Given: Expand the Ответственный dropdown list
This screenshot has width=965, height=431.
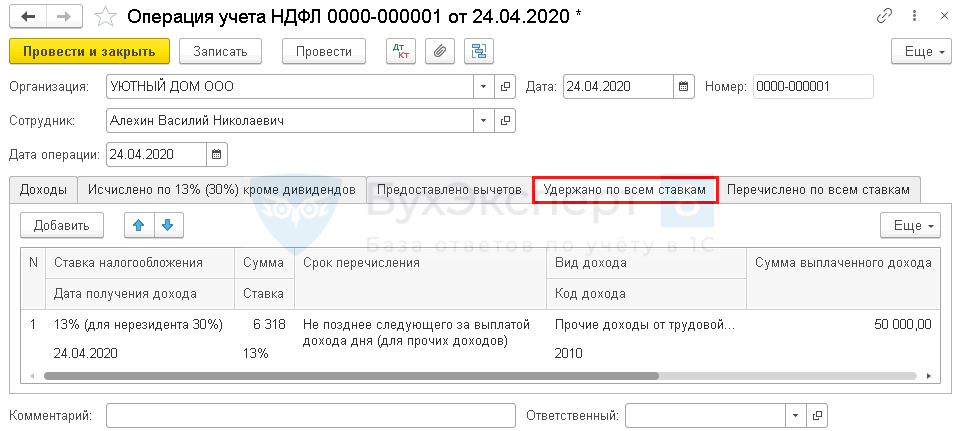Looking at the screenshot, I should (795, 415).
